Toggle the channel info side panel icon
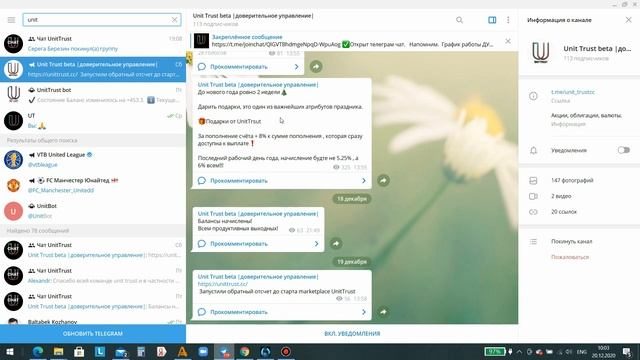 tap(492, 20)
